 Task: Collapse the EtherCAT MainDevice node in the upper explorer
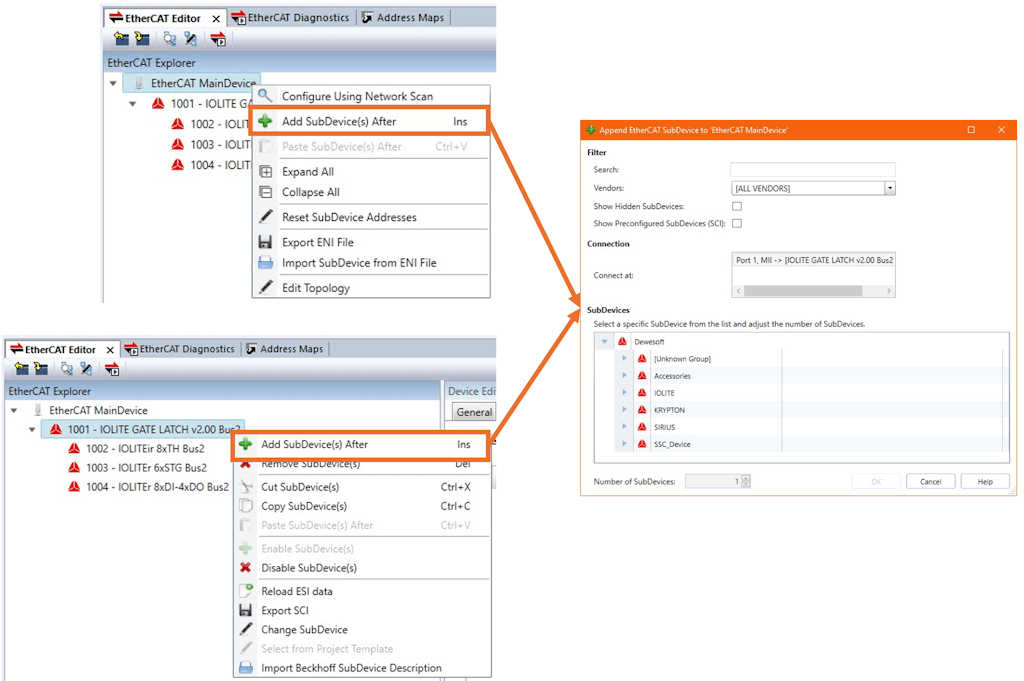point(114,84)
